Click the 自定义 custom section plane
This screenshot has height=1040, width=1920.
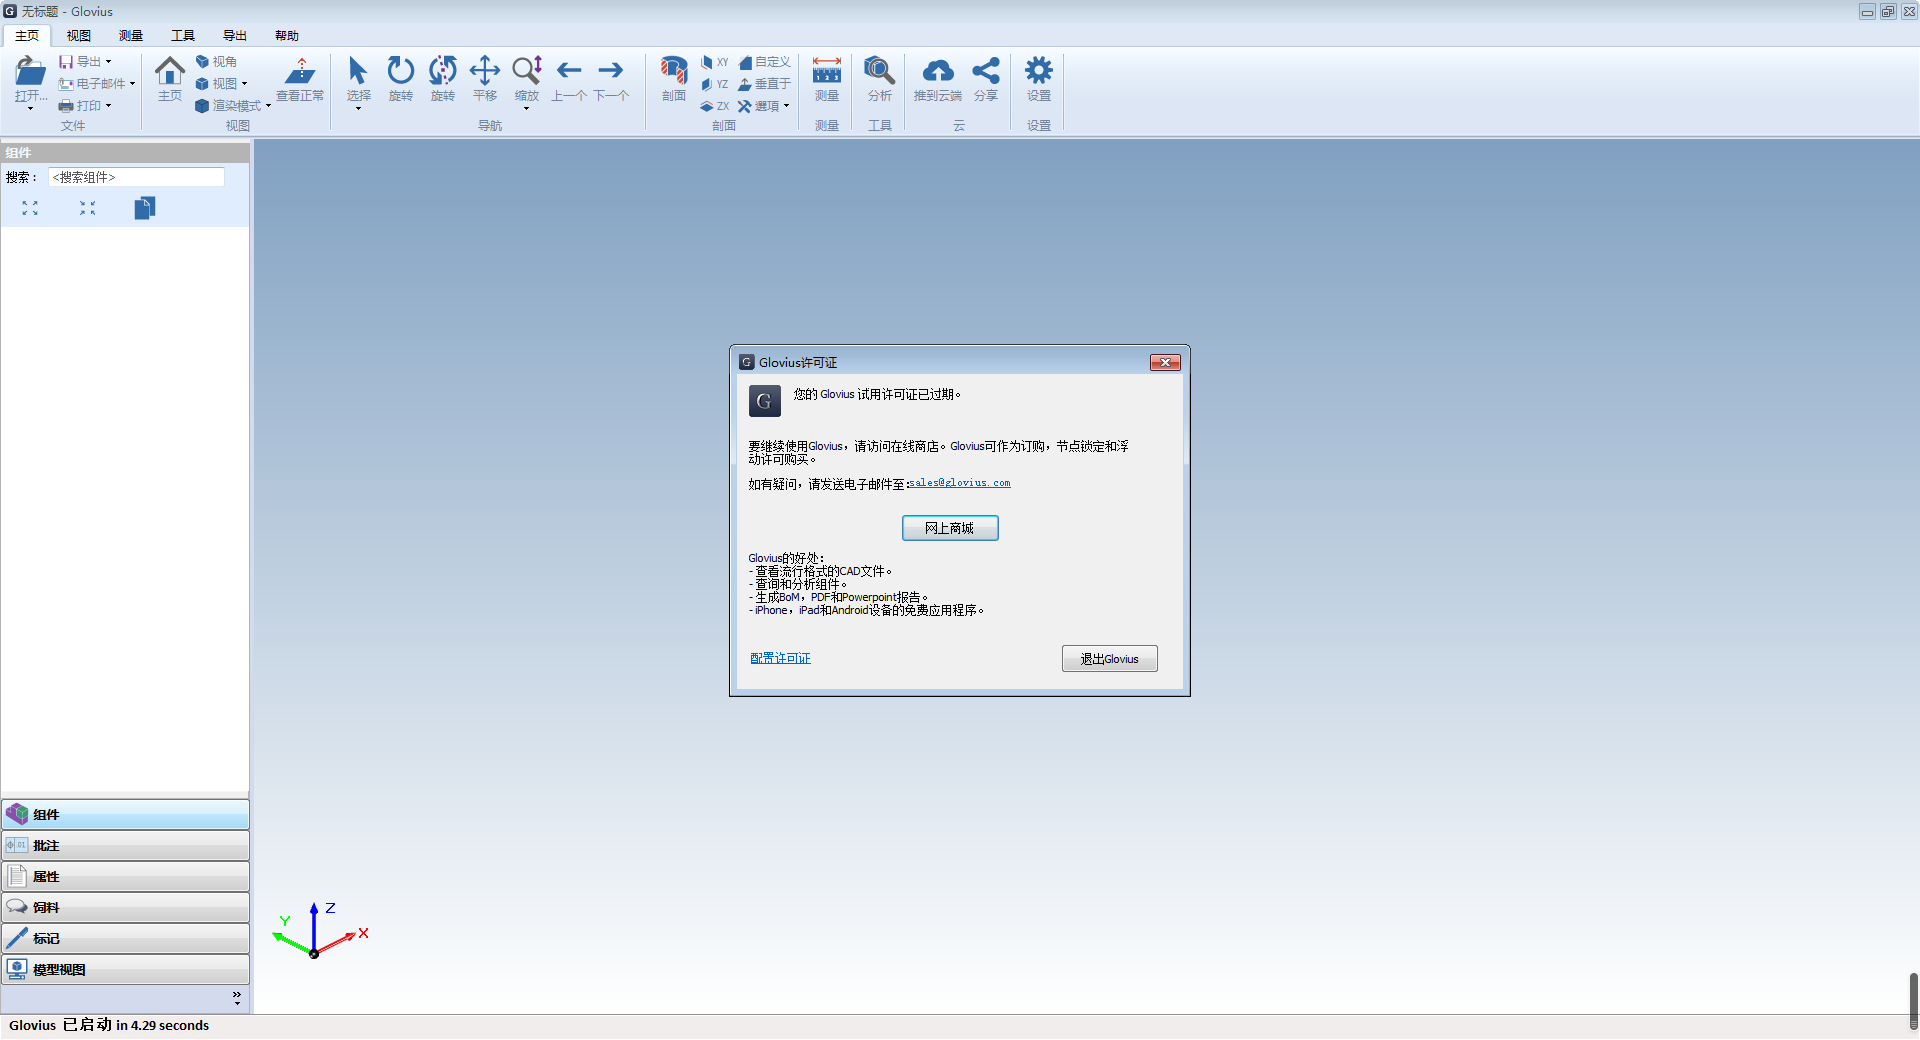coord(765,62)
